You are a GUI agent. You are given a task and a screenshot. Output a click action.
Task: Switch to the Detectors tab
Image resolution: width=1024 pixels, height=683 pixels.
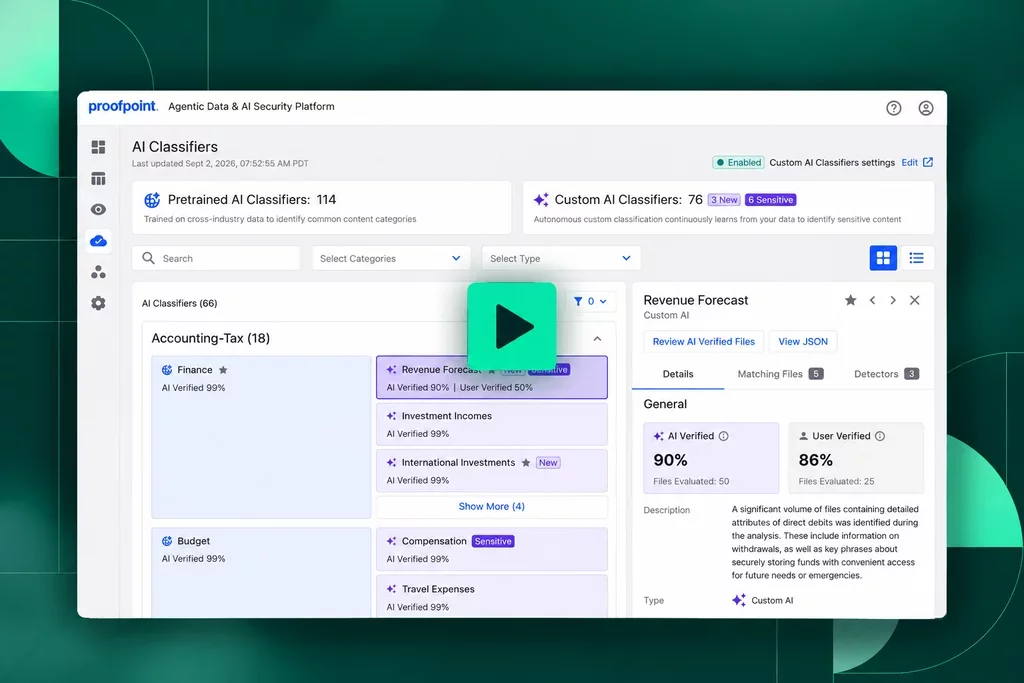[886, 374]
